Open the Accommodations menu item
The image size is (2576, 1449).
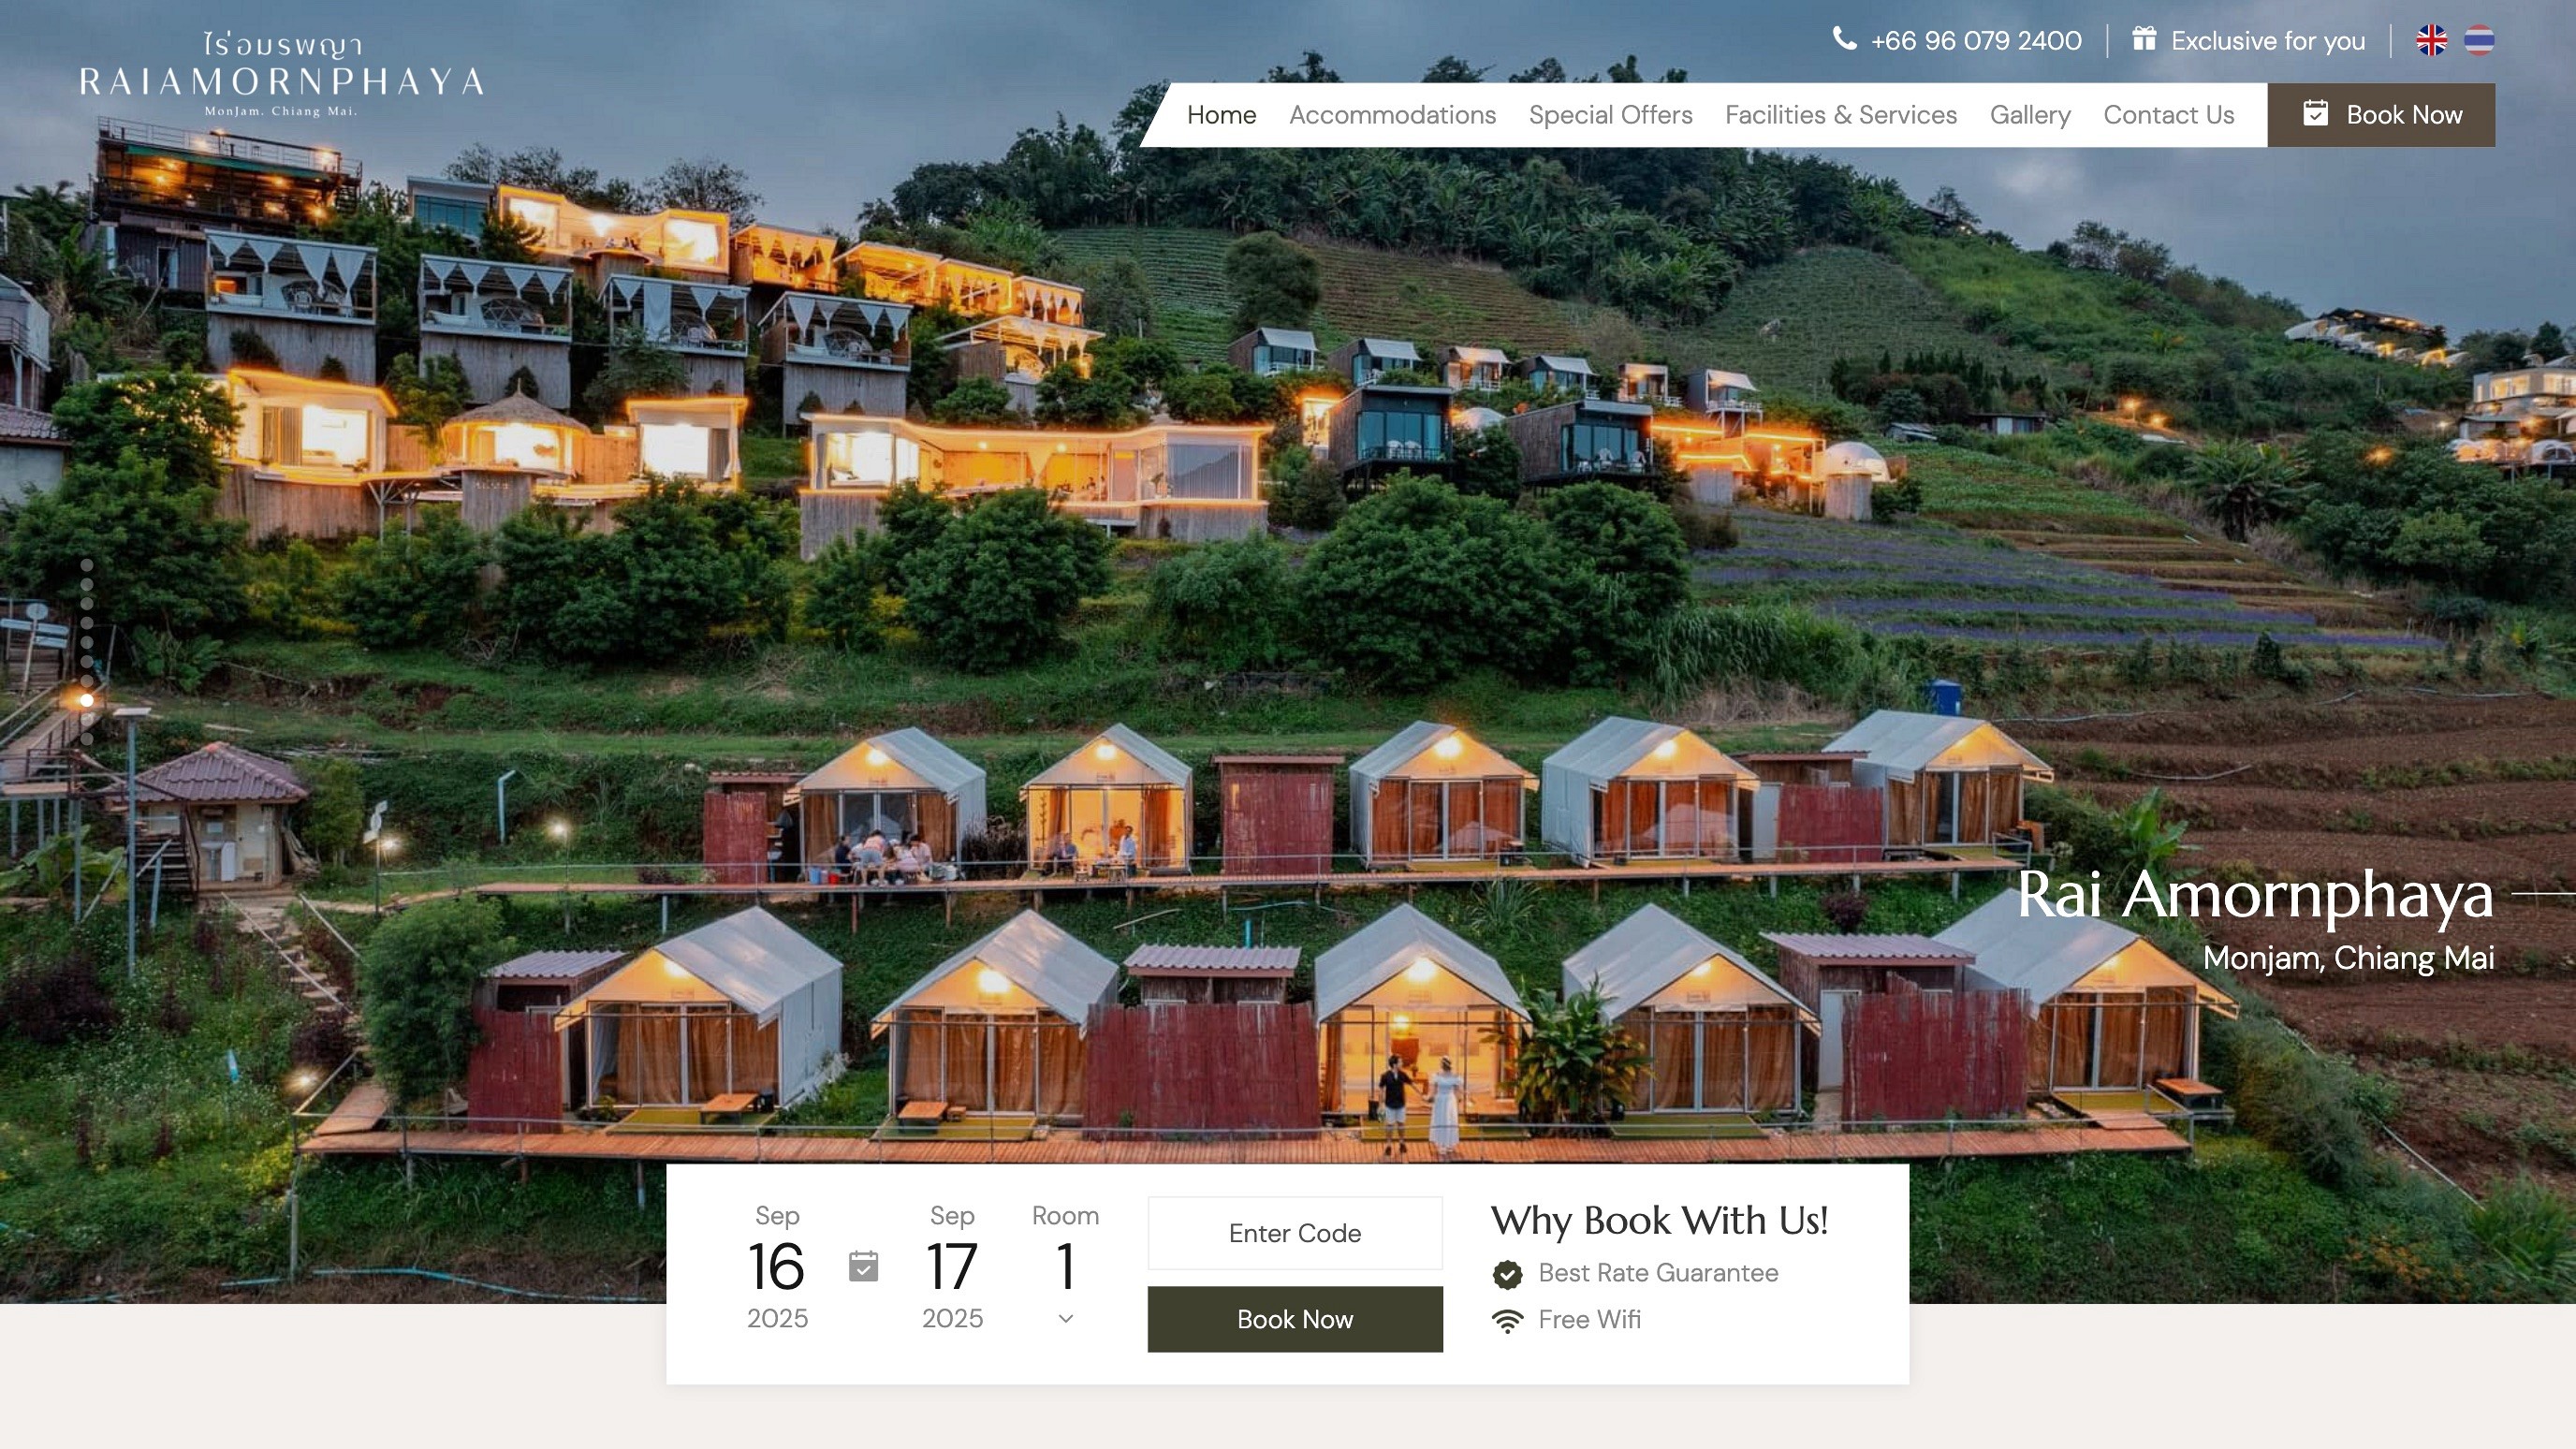(x=1392, y=115)
